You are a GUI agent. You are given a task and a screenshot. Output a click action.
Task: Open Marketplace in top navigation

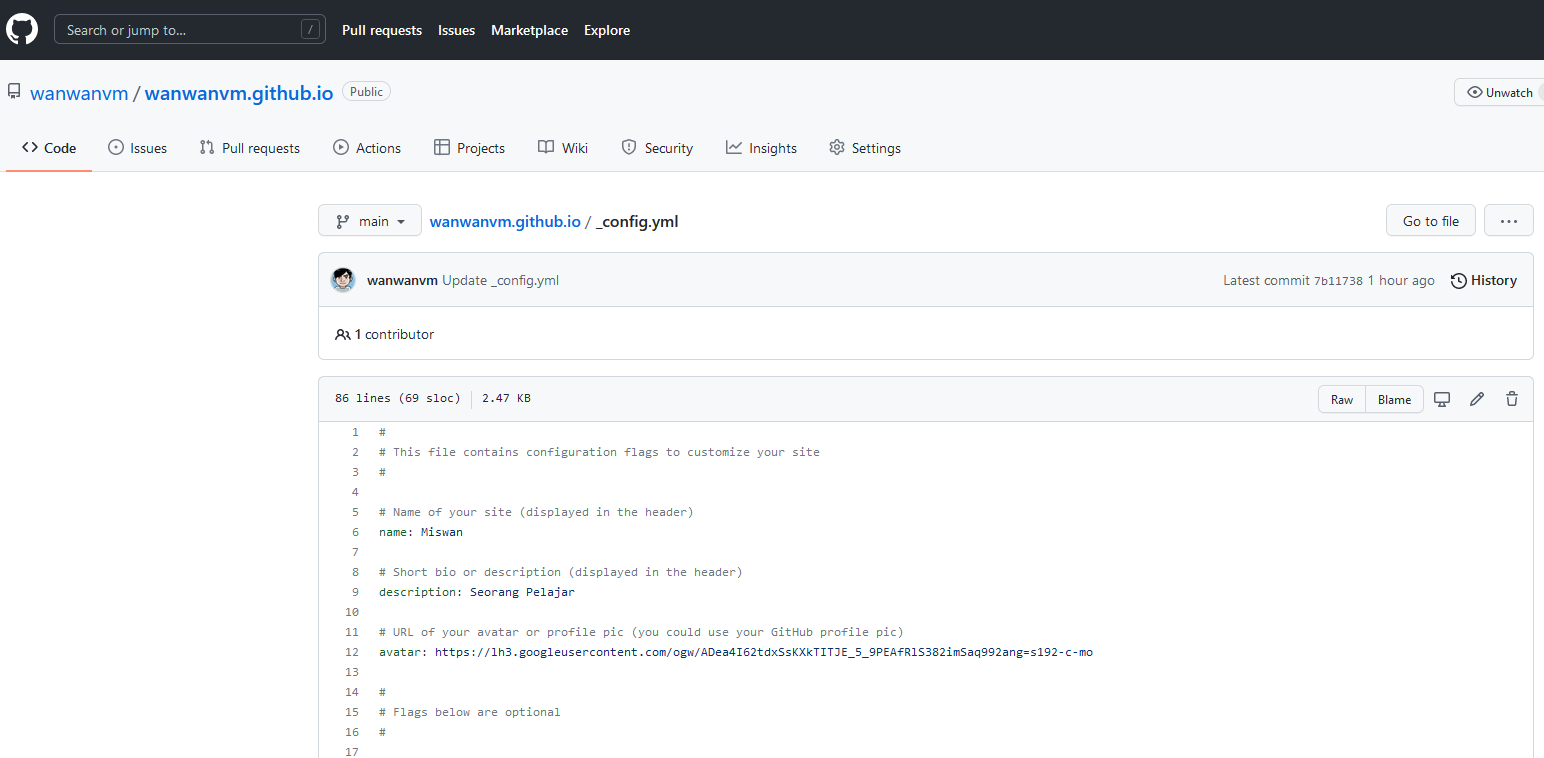click(529, 30)
